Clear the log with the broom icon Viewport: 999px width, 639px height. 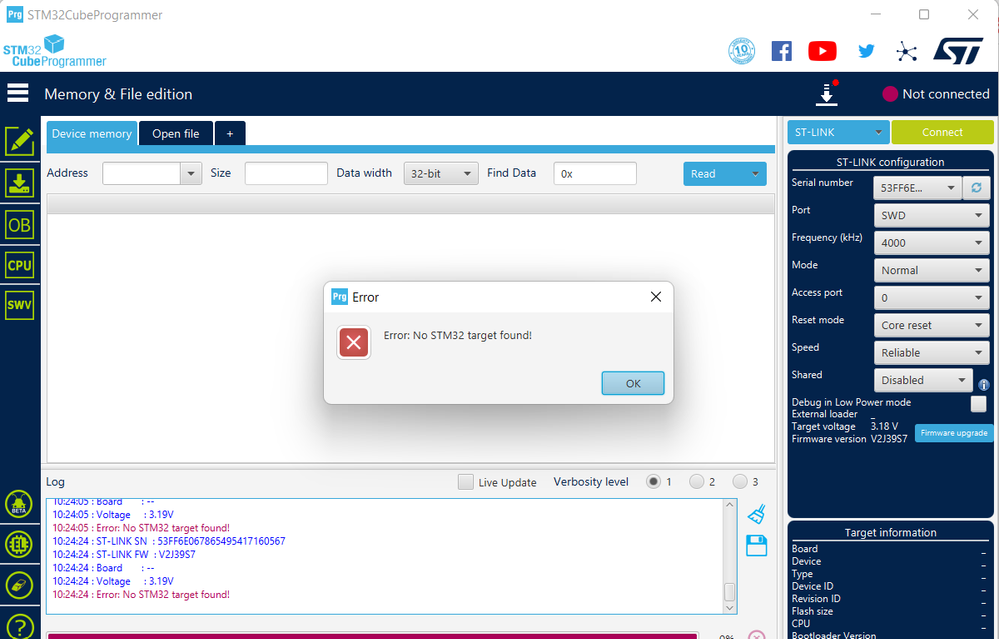point(757,514)
